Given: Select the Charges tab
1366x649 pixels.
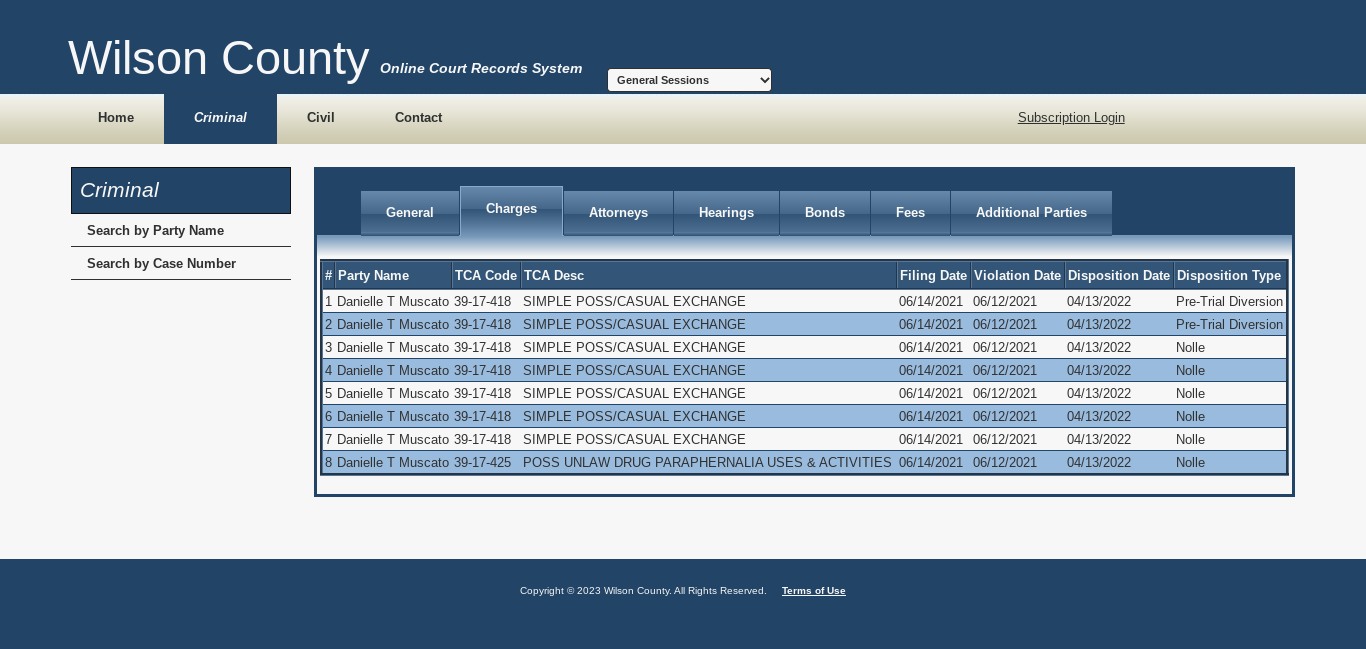Looking at the screenshot, I should pyautogui.click(x=511, y=210).
